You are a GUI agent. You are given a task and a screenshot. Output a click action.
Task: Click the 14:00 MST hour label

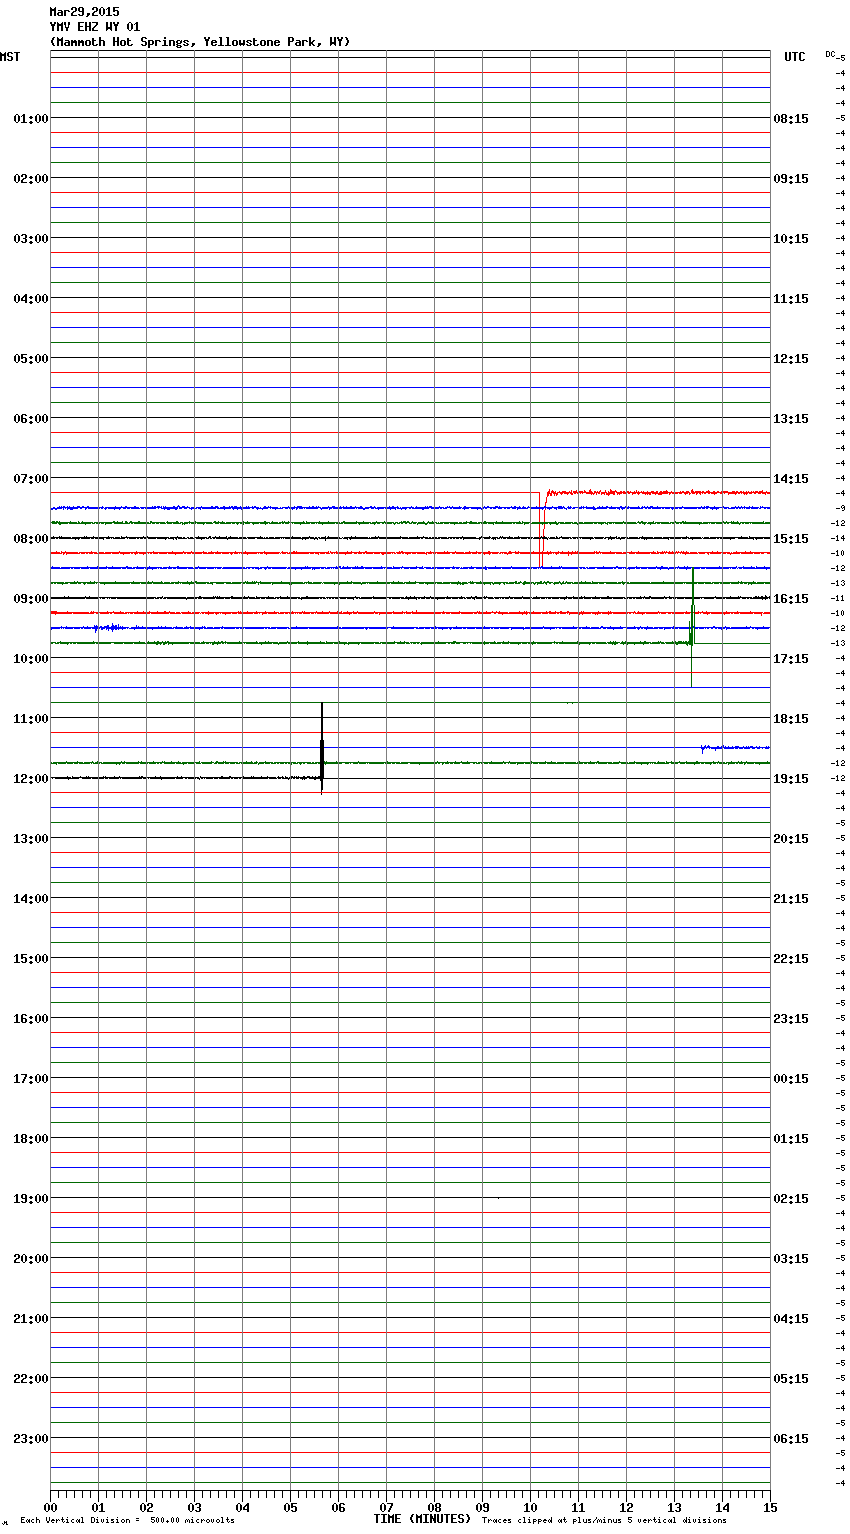tap(31, 898)
